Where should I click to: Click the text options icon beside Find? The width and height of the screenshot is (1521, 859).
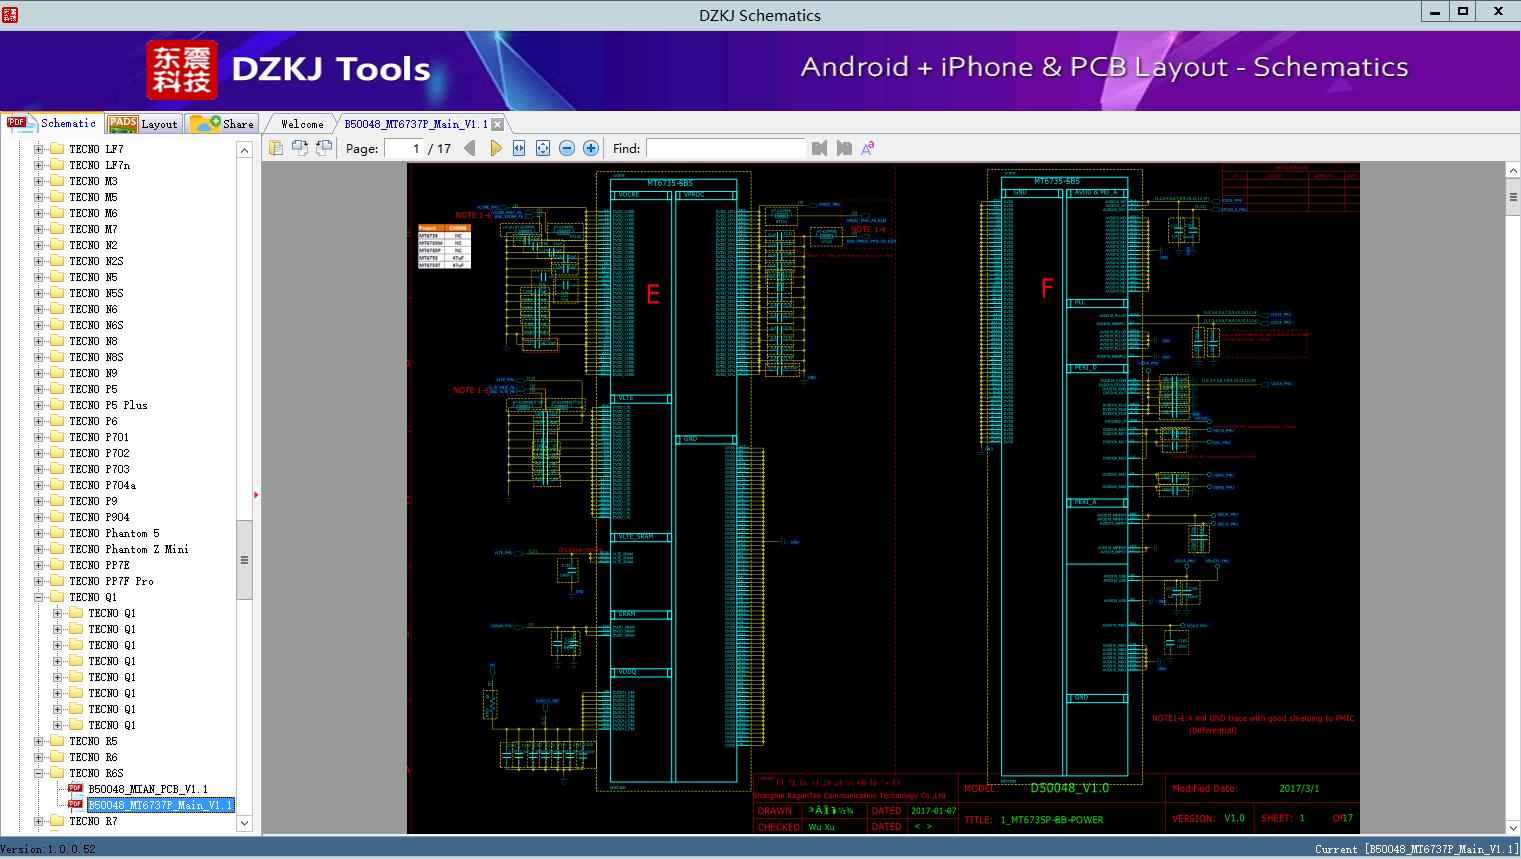point(868,148)
